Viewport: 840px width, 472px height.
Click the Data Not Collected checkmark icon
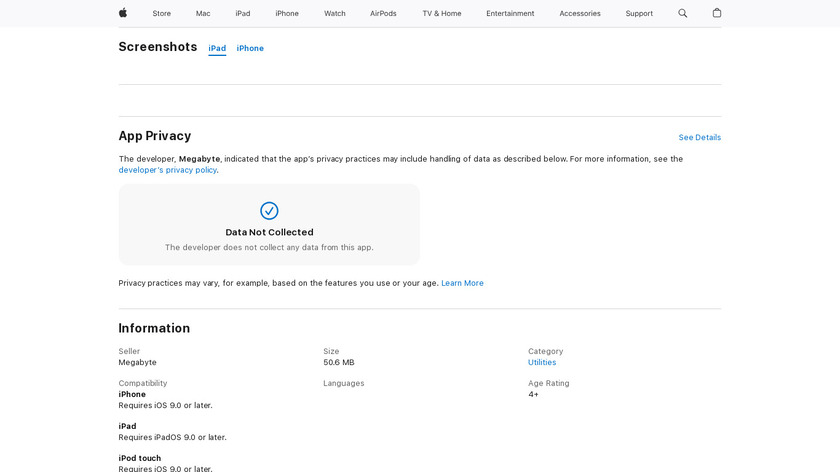pos(269,211)
